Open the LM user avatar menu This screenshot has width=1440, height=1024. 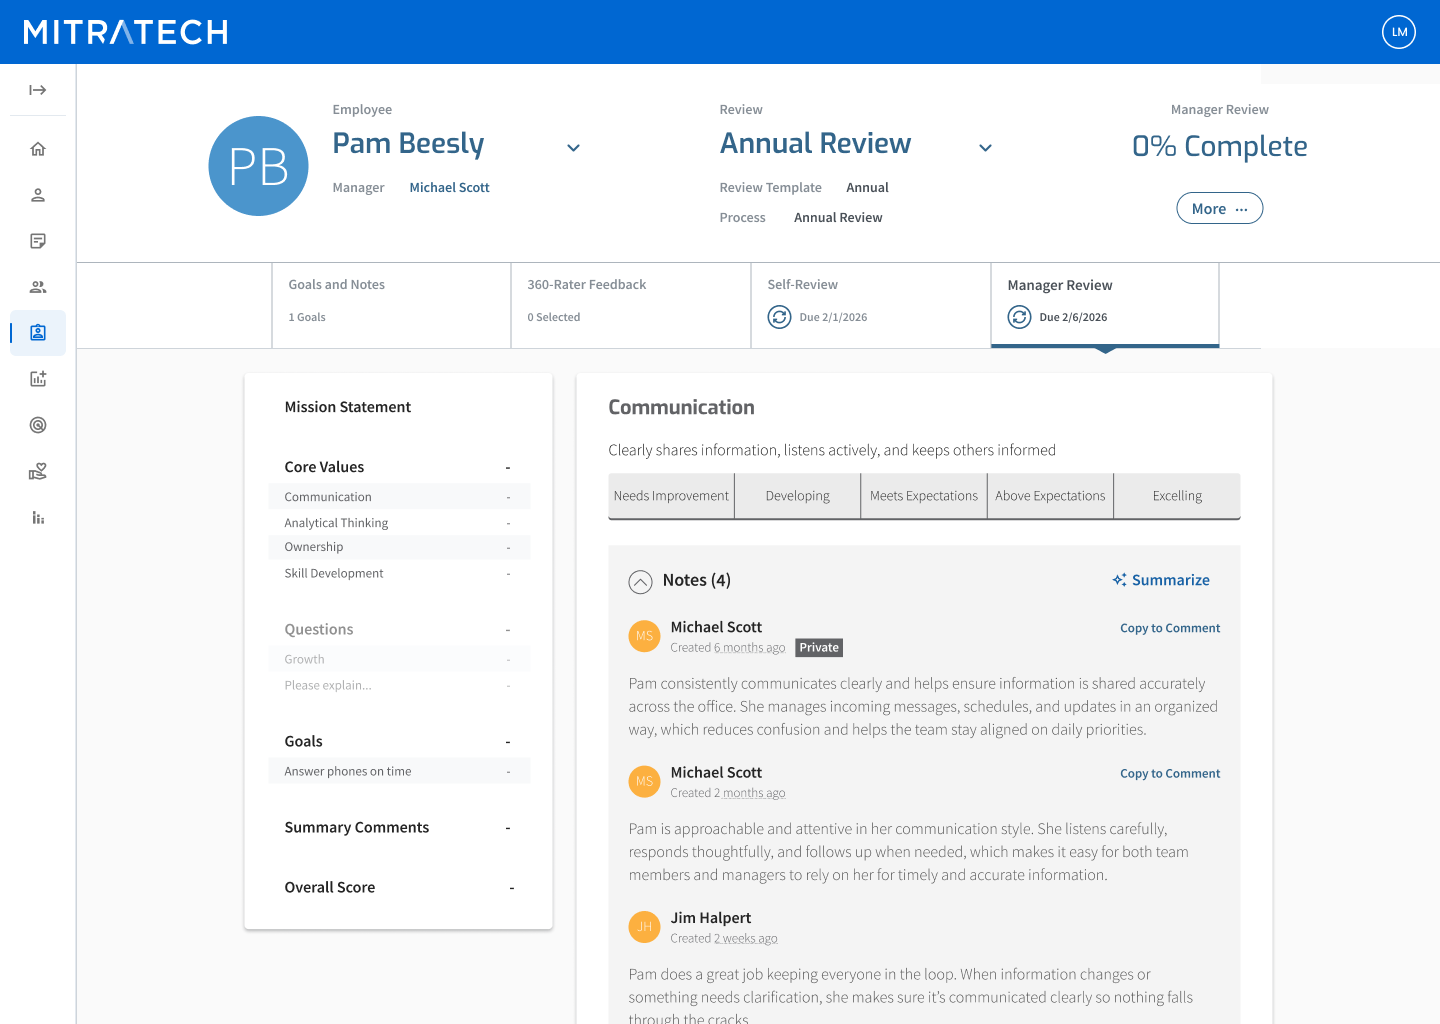[1399, 32]
